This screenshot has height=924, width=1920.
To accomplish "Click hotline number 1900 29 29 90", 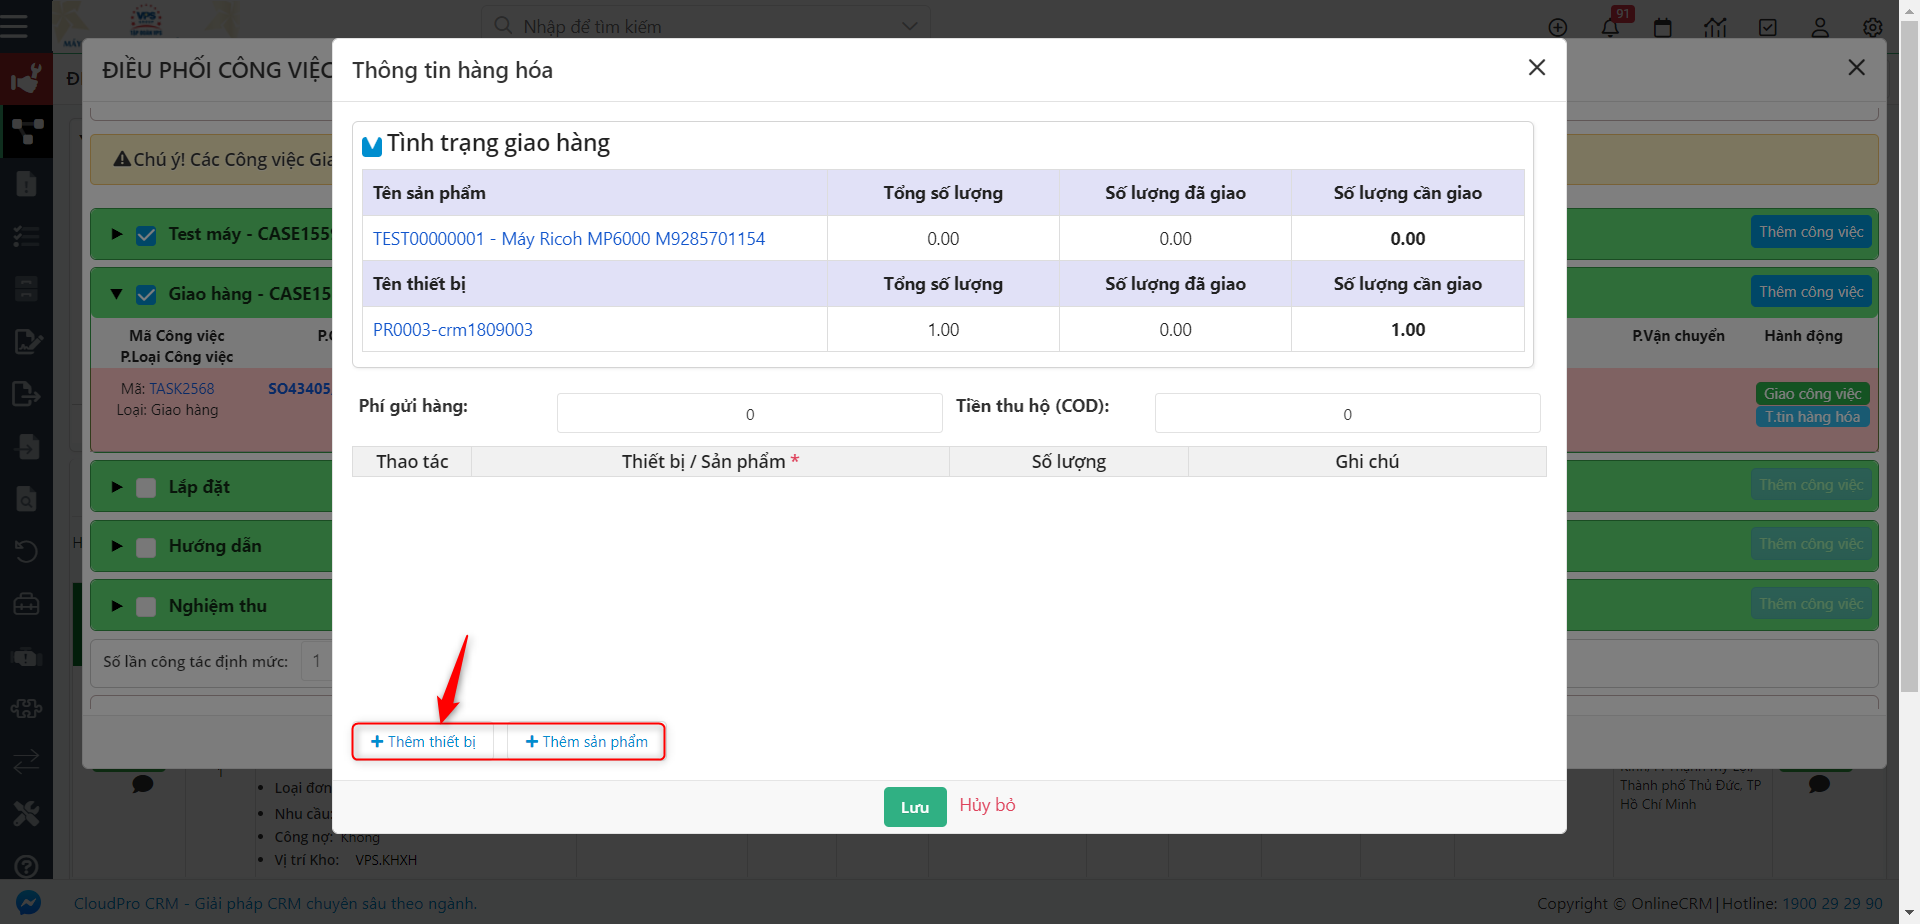I will click(x=1832, y=903).
